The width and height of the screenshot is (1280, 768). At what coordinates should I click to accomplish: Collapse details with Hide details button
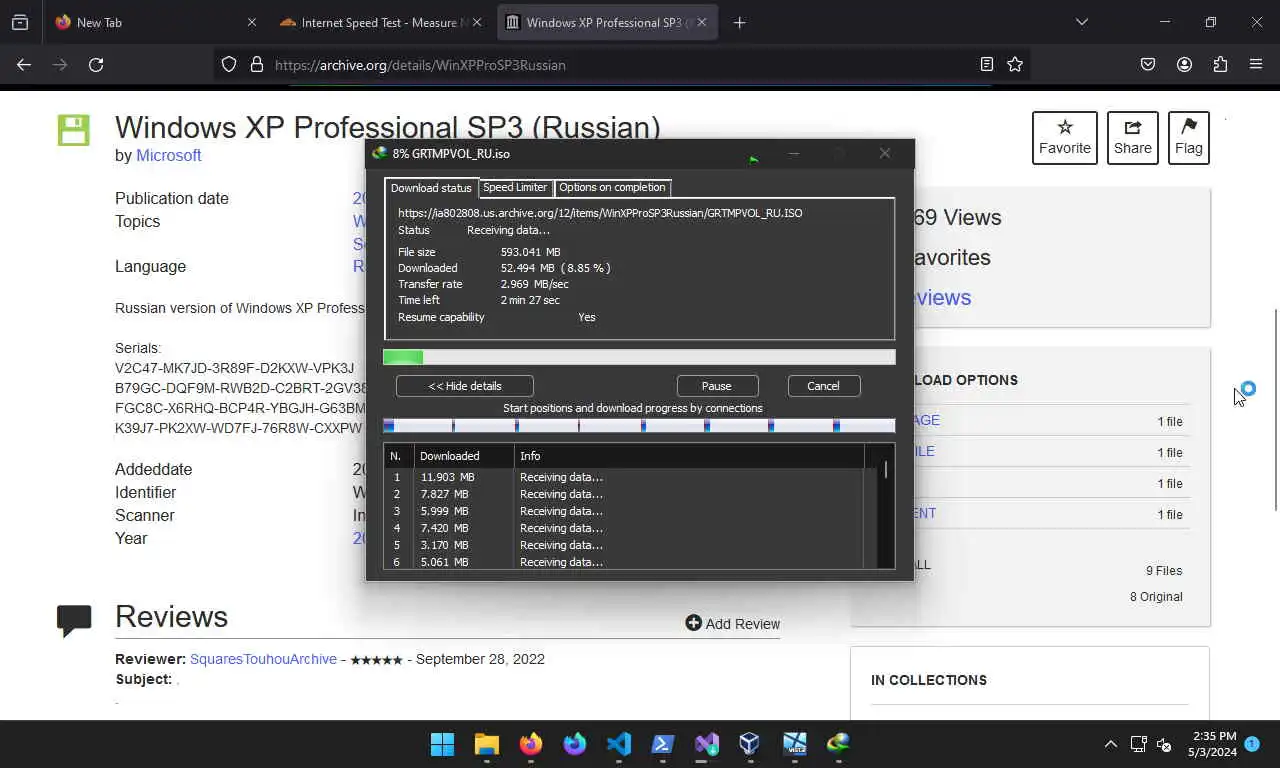pos(465,386)
